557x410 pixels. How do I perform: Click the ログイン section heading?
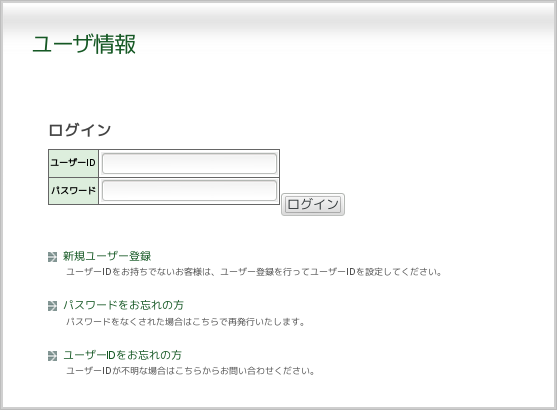point(80,130)
